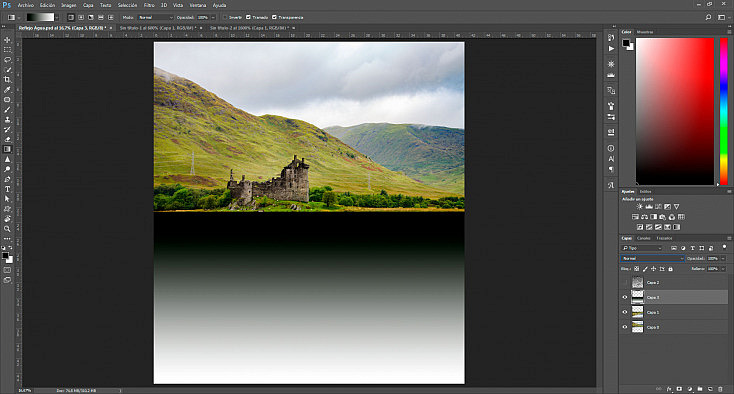Click the hue spectrum slider
This screenshot has width=734, height=394.
click(724, 111)
